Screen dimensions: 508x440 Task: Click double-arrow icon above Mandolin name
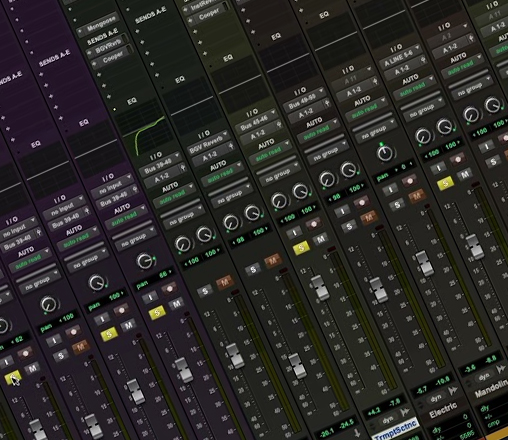pos(501,369)
